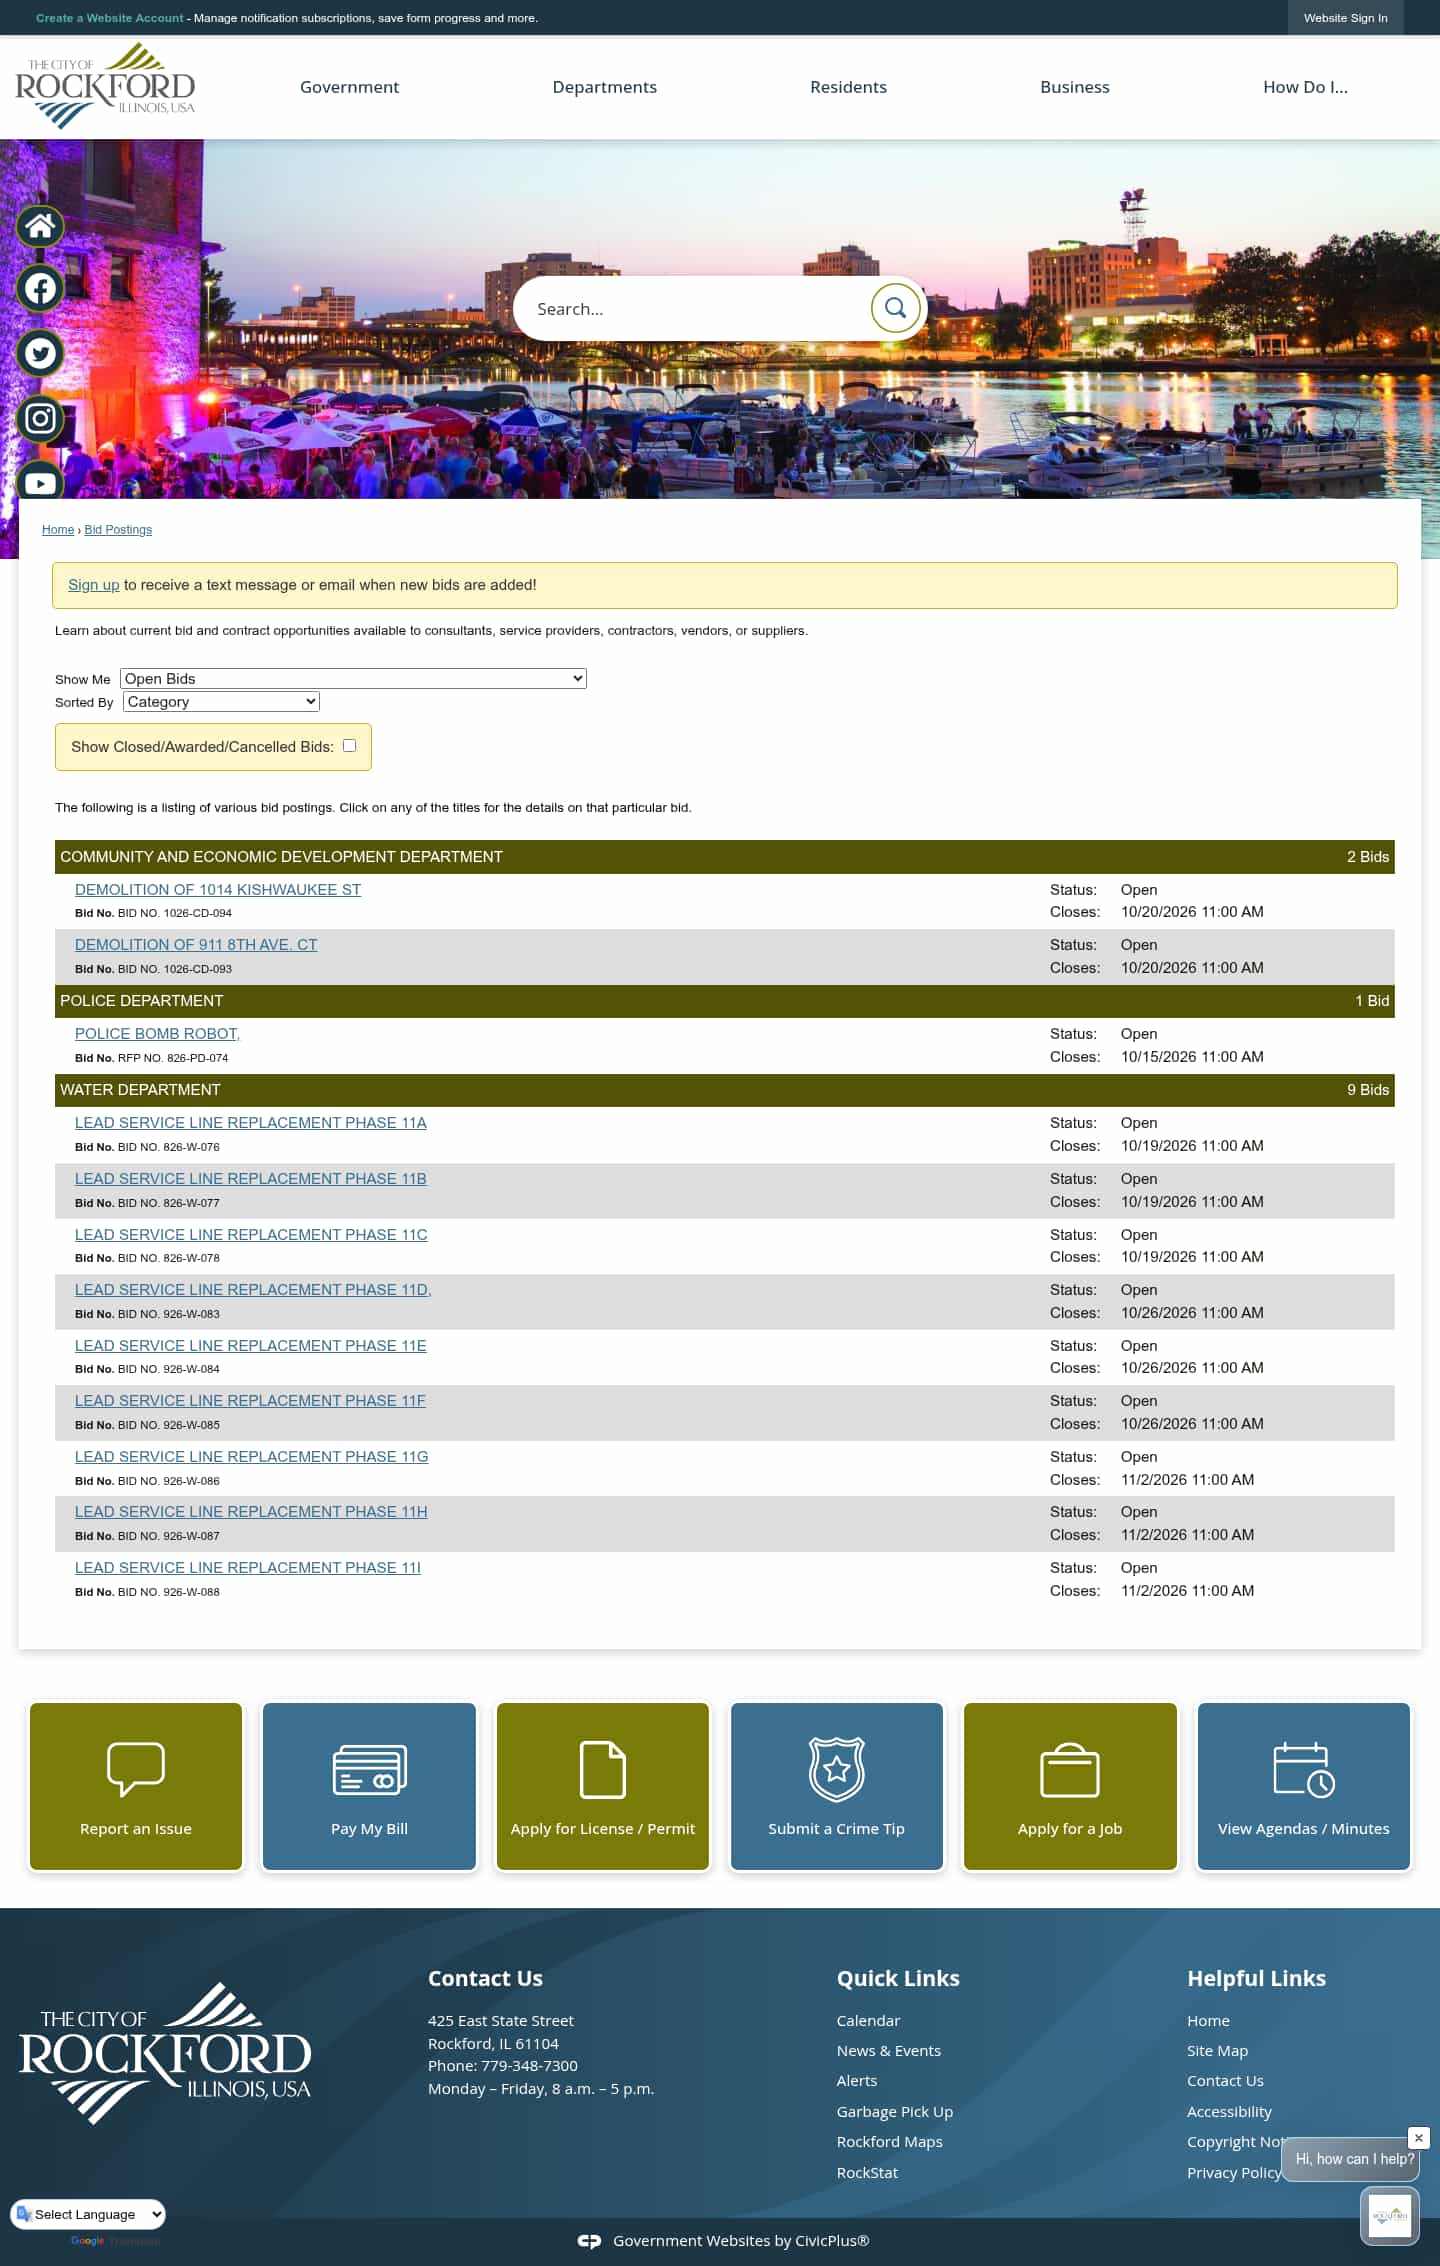Open the chatbot avatar icon
1440x2266 pixels.
pos(1390,2216)
